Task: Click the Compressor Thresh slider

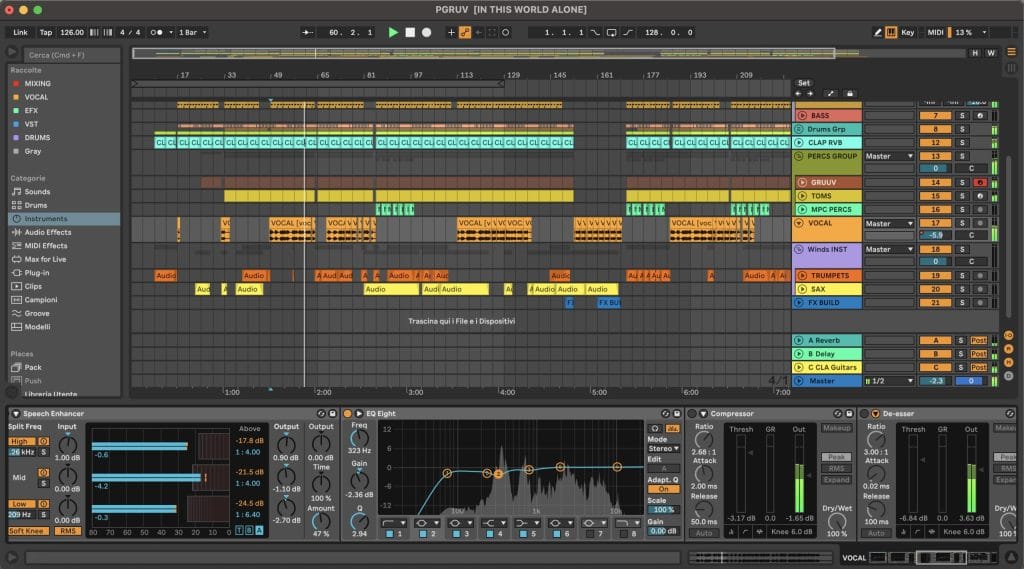Action: point(741,473)
